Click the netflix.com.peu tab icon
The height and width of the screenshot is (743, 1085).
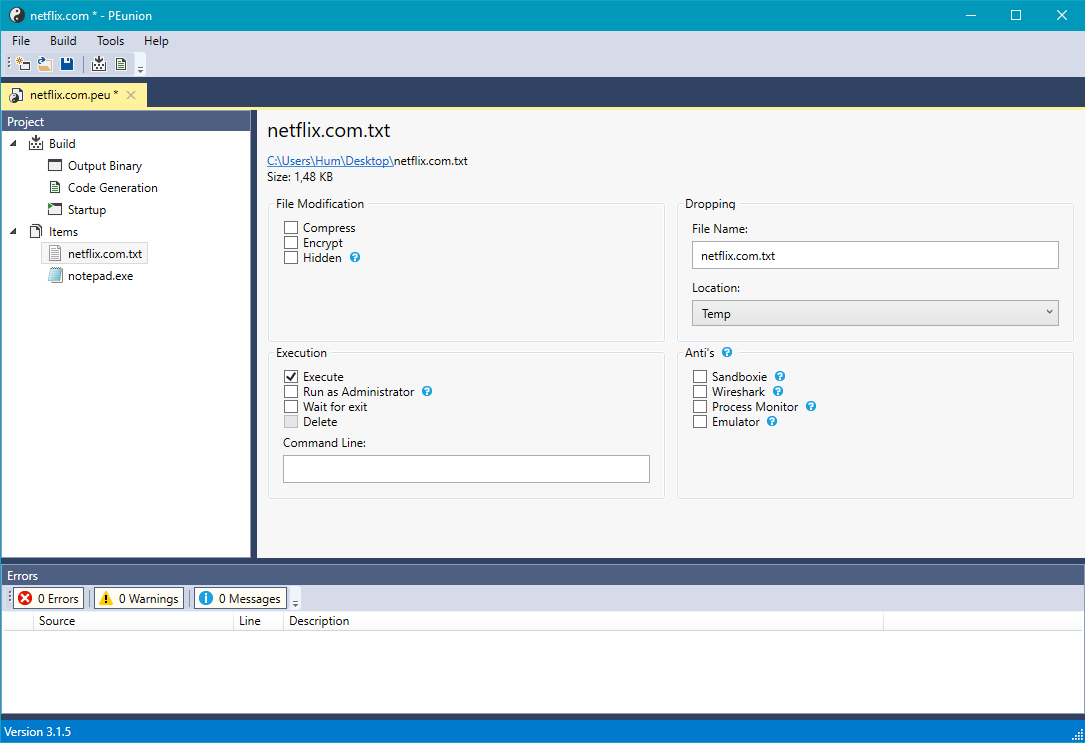pyautogui.click(x=17, y=95)
